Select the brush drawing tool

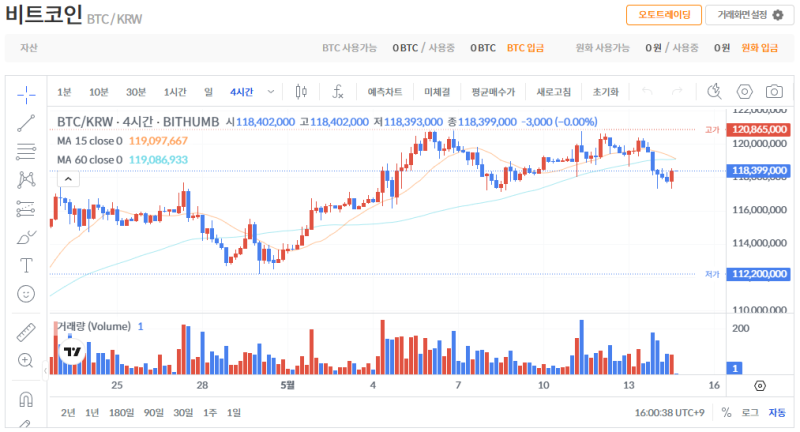(26, 237)
